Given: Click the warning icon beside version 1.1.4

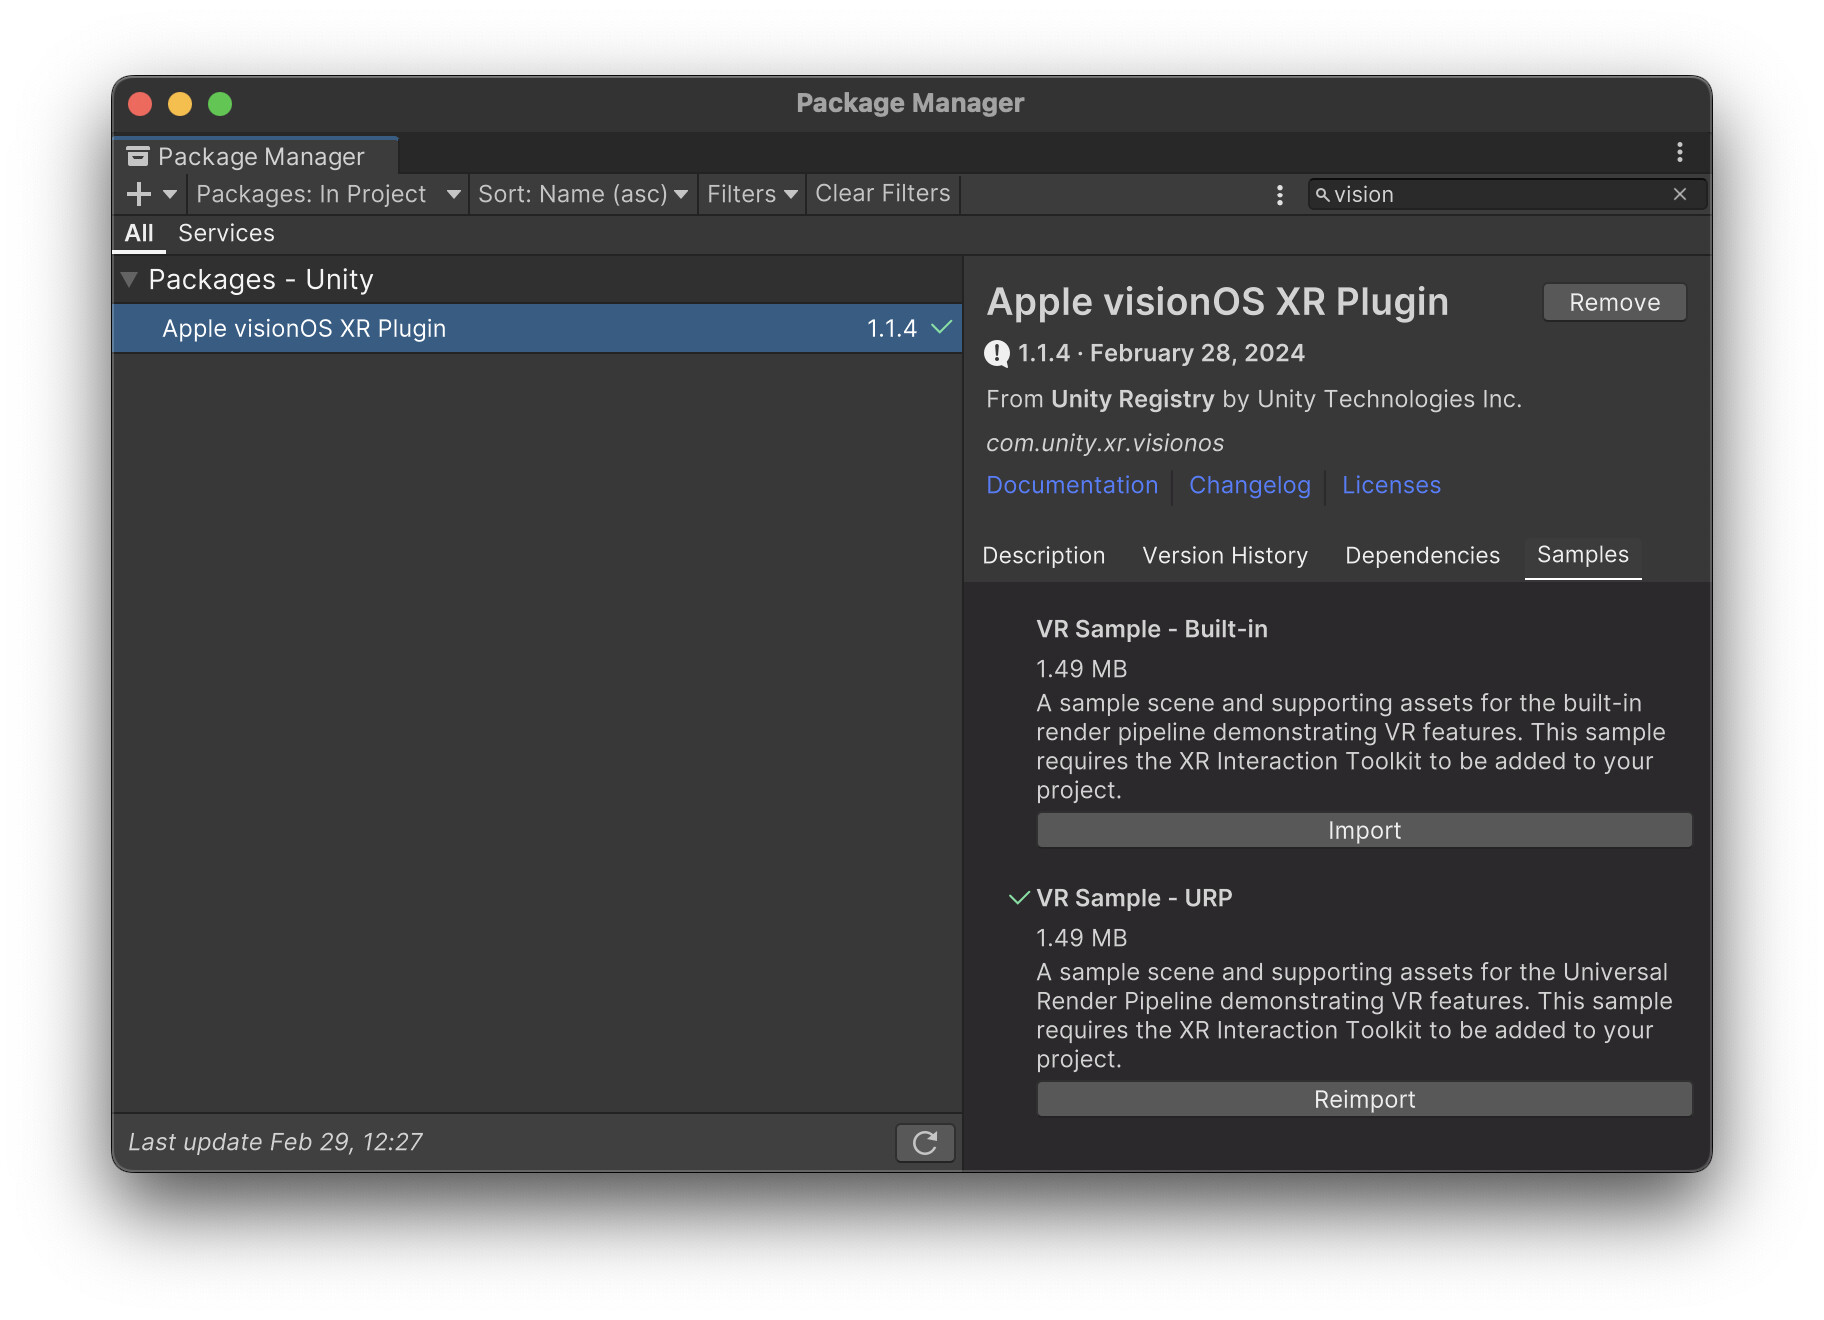Looking at the screenshot, I should (997, 353).
